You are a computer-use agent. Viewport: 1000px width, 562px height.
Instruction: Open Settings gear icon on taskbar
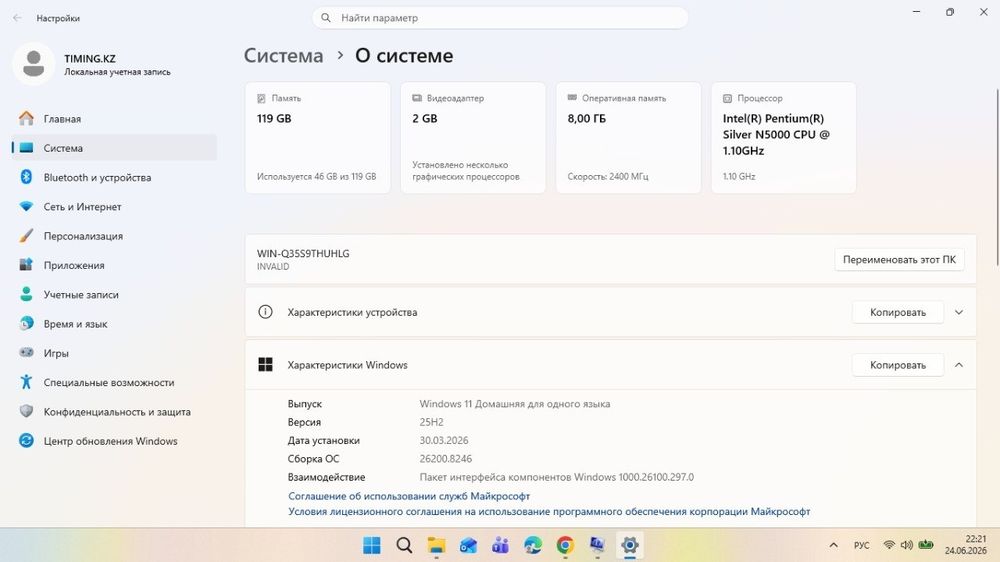click(x=629, y=545)
